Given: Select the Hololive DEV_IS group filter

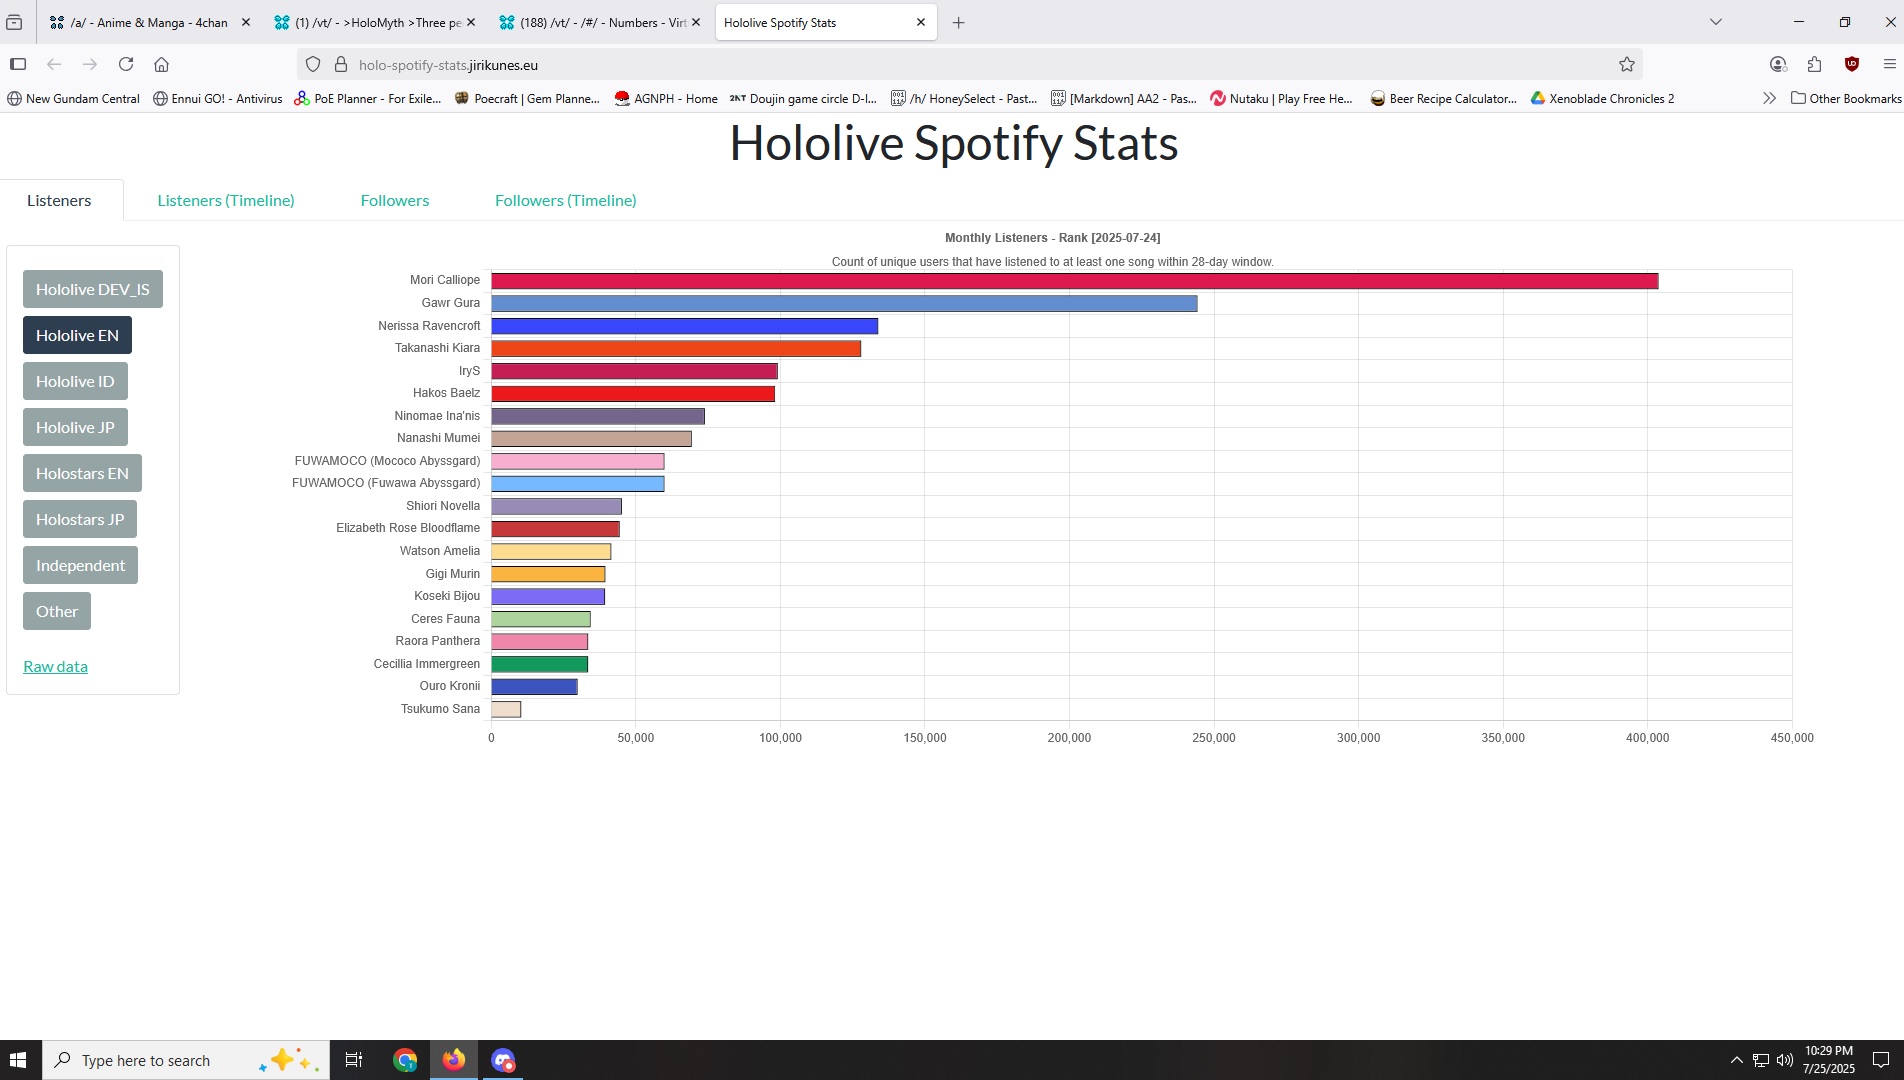Looking at the screenshot, I should pyautogui.click(x=92, y=289).
